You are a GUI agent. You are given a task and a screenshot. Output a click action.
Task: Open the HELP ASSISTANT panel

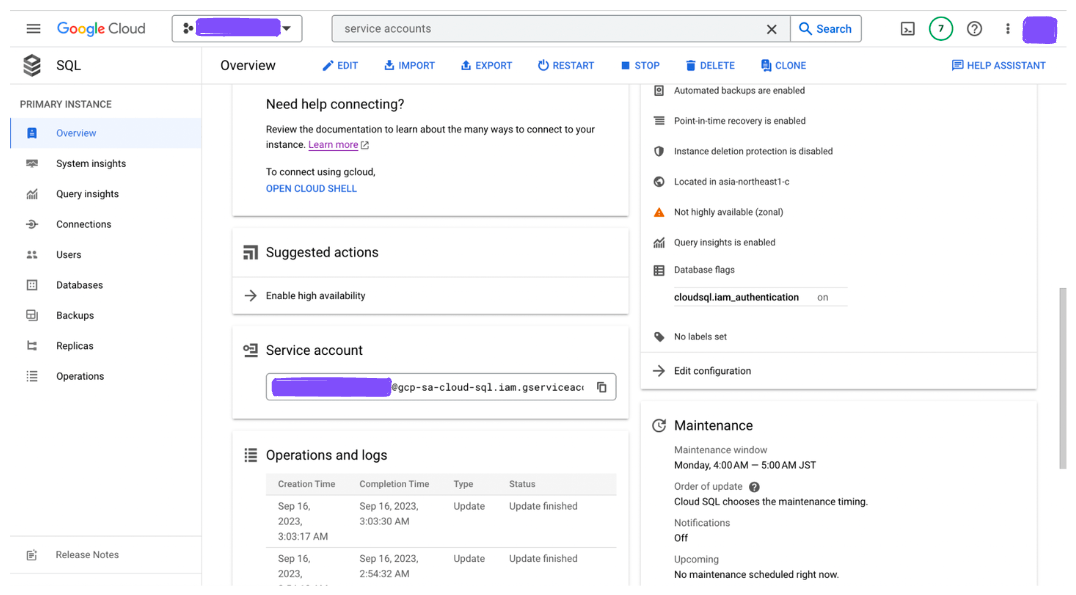tap(998, 66)
